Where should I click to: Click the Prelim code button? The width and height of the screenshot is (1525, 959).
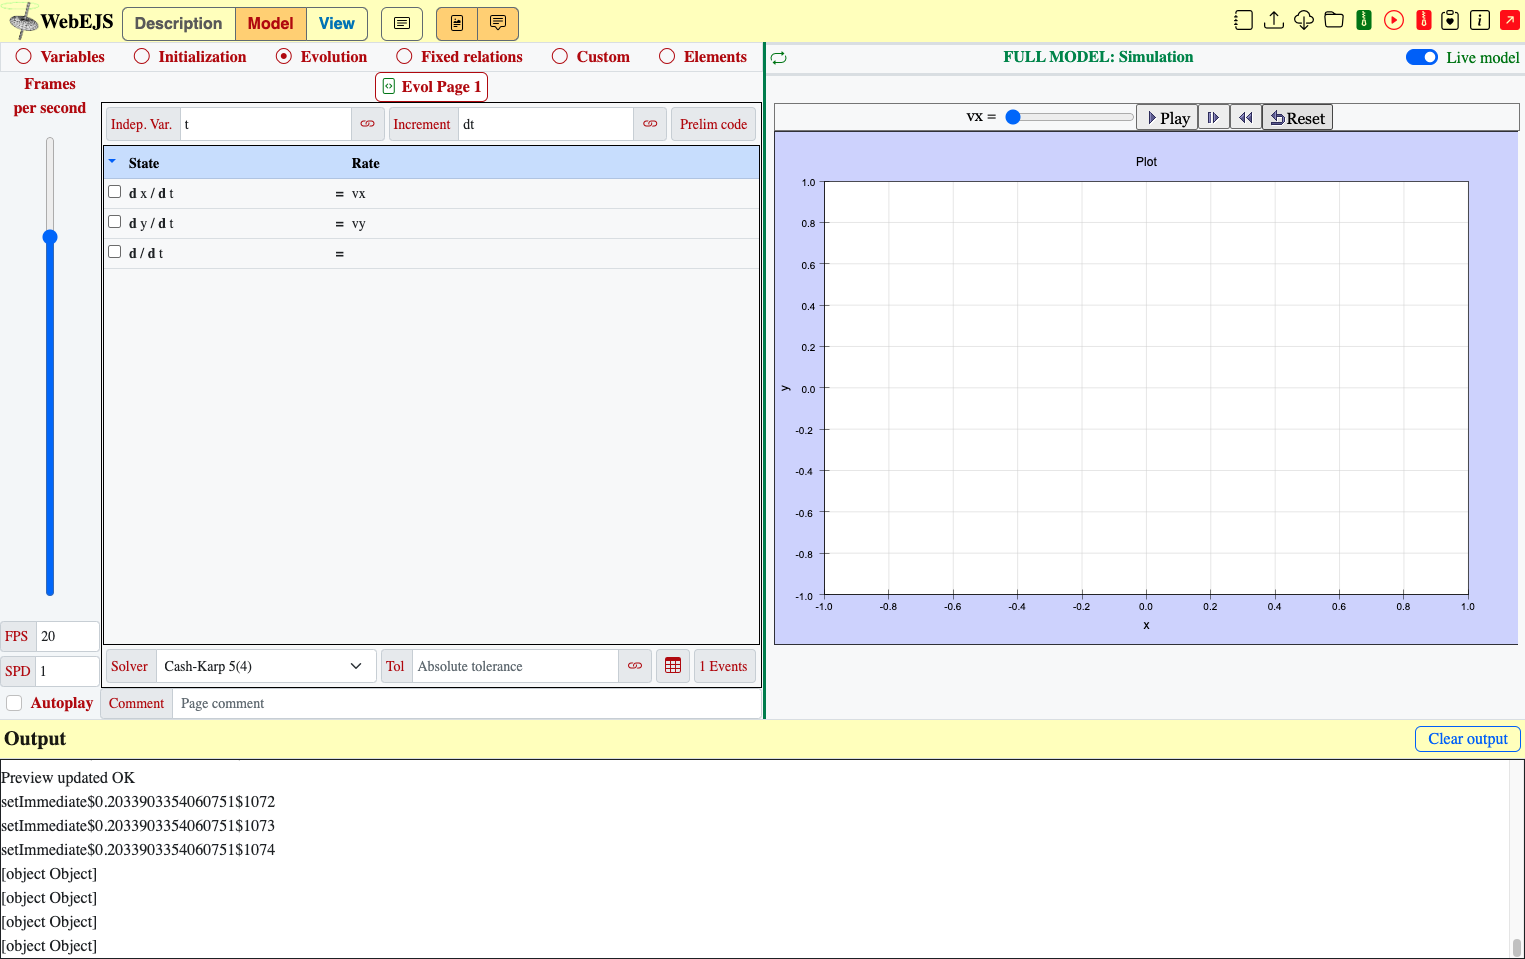click(x=714, y=124)
